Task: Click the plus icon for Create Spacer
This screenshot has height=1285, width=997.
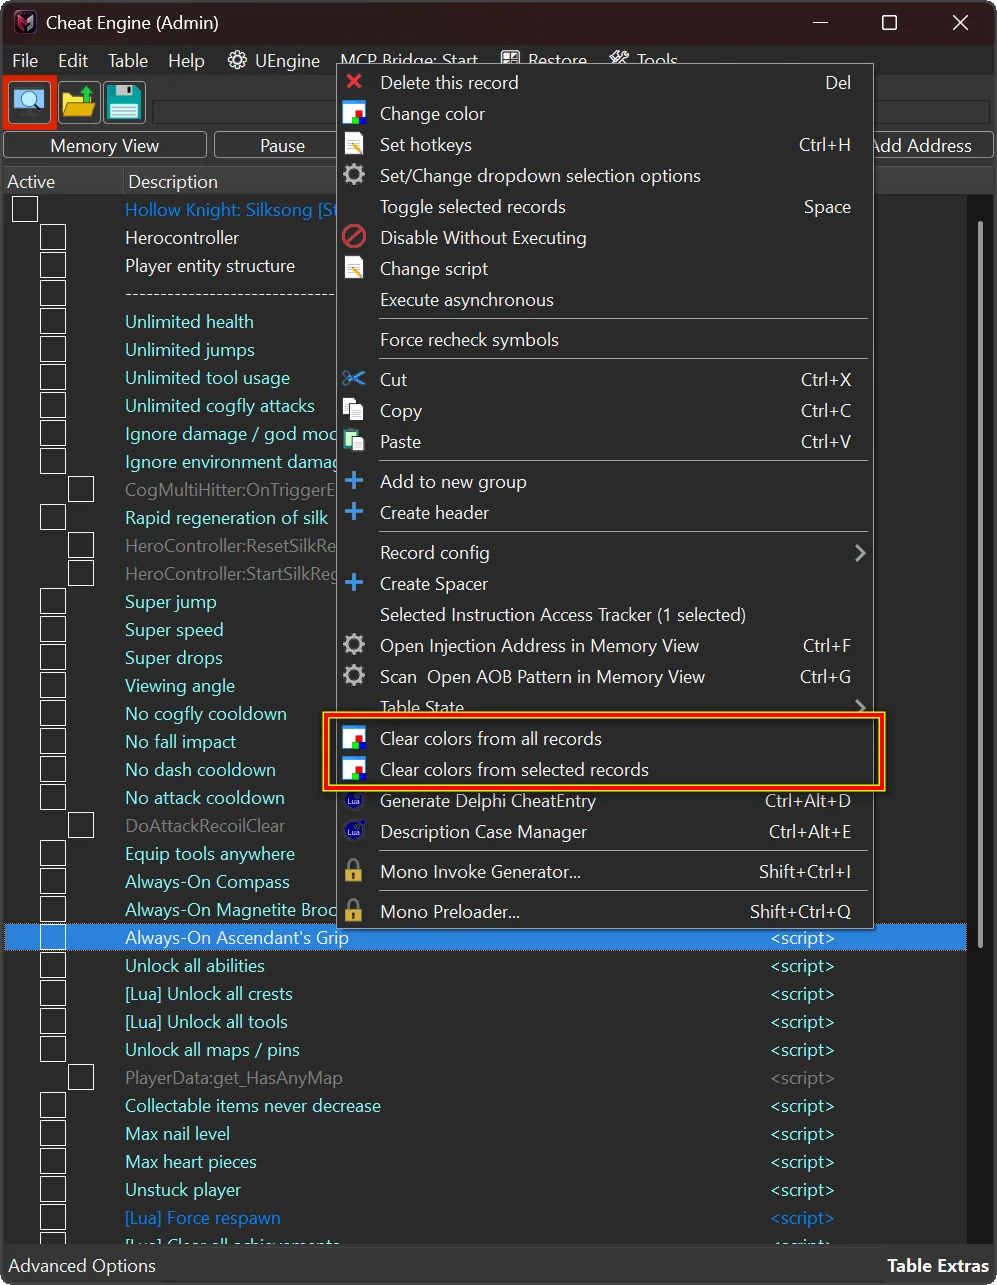Action: (x=354, y=583)
